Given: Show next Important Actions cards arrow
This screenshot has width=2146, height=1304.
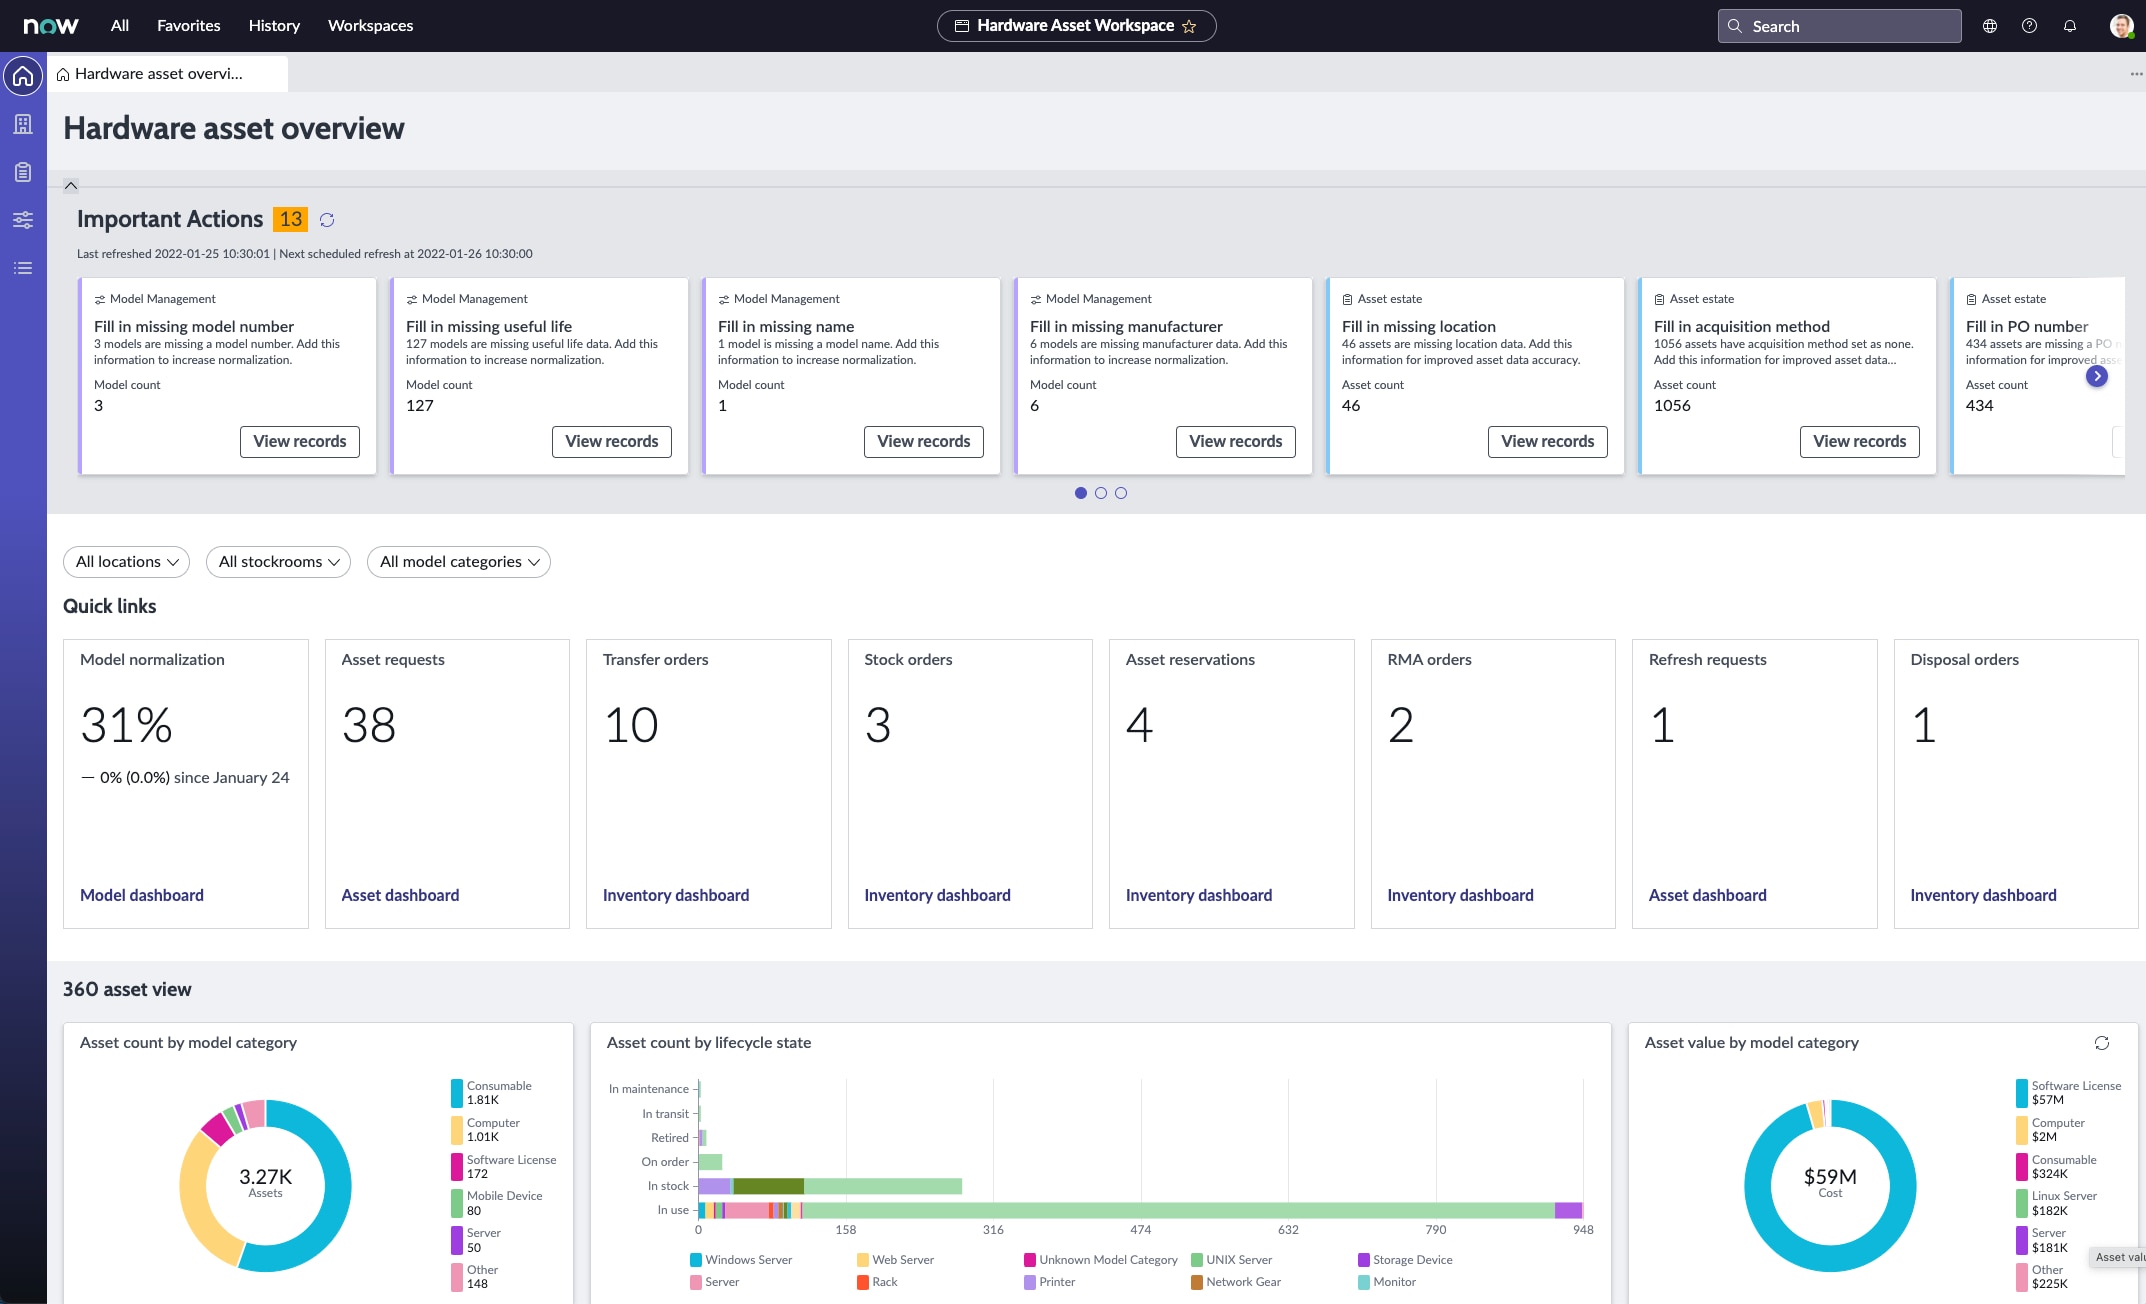Looking at the screenshot, I should (x=2097, y=376).
